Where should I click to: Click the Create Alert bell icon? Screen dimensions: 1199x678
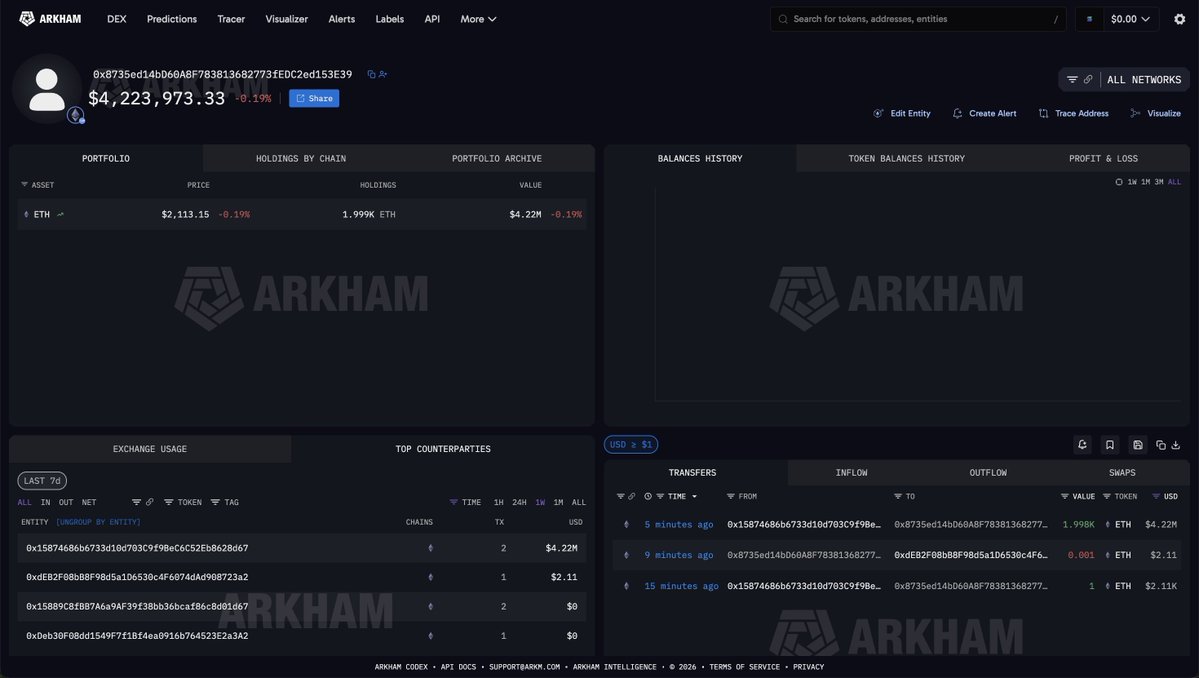point(957,113)
